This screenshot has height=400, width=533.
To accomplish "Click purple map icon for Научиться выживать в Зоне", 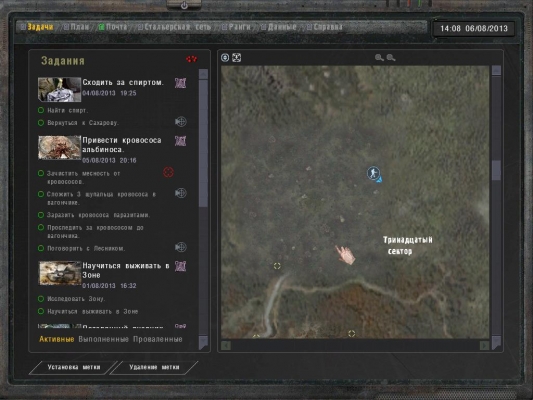I will click(x=180, y=266).
